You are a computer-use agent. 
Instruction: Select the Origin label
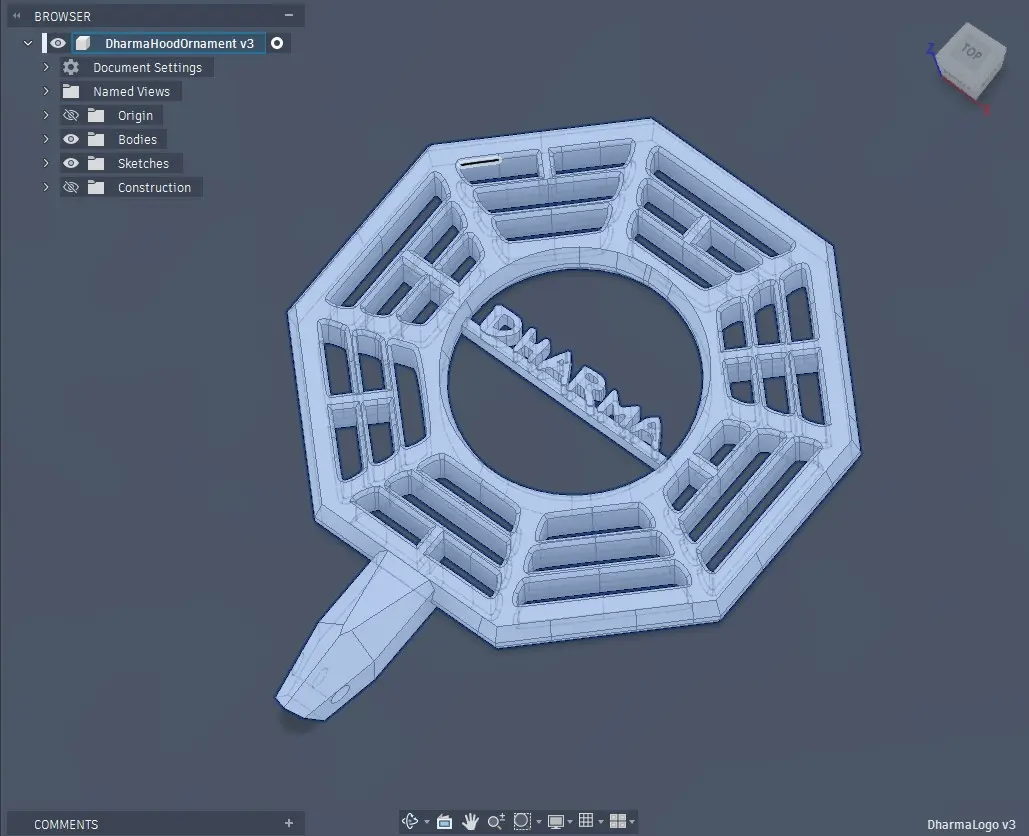(x=135, y=116)
